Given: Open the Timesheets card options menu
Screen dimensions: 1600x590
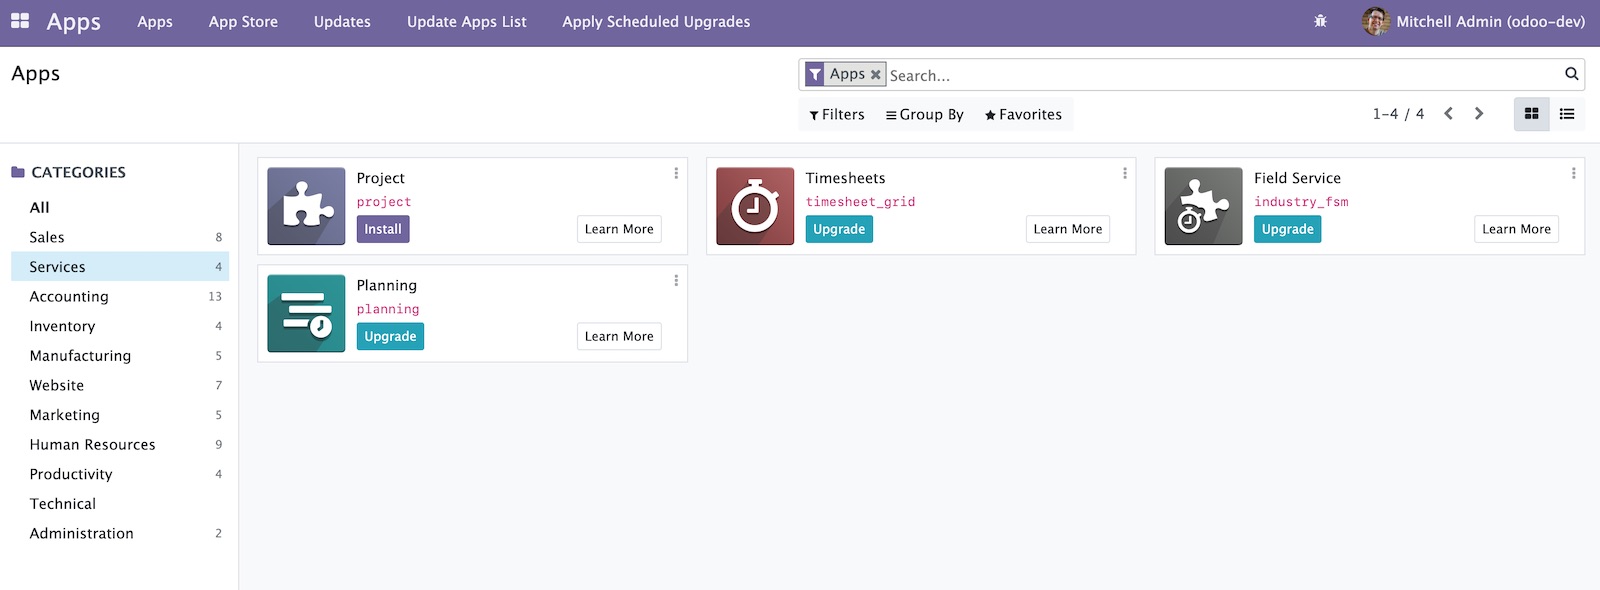Looking at the screenshot, I should point(1125,173).
